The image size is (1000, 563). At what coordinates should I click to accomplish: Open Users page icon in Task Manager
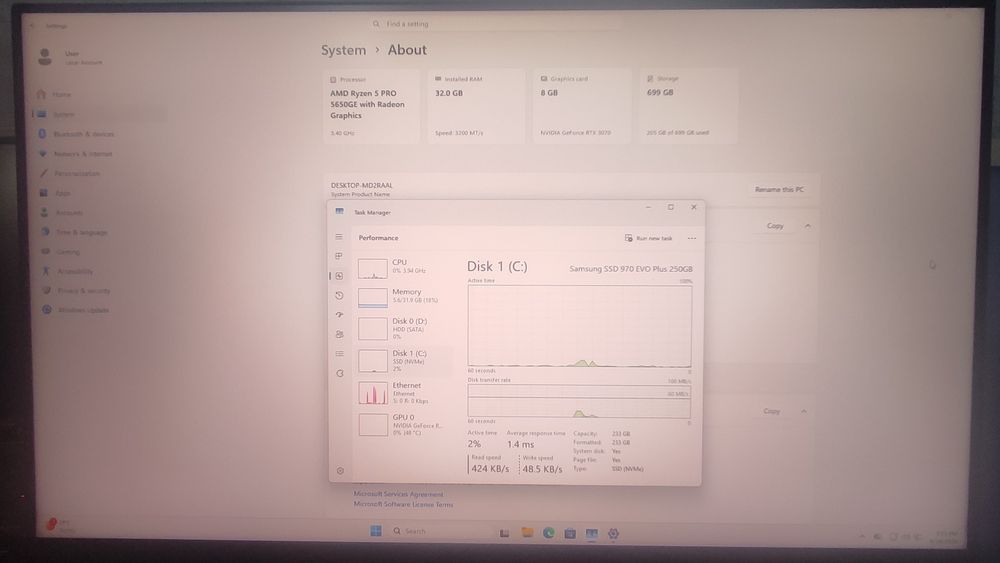[339, 334]
